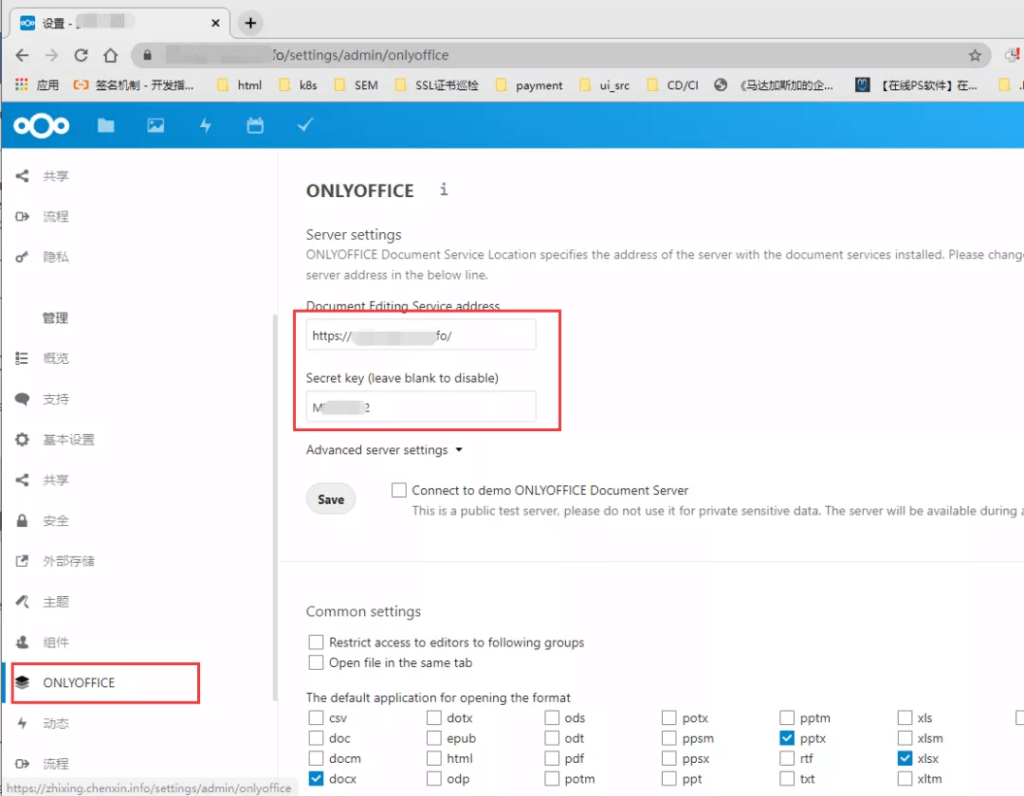The image size is (1024, 796).
Task: Open 概览 in the admin sidebar
Action: 56,358
